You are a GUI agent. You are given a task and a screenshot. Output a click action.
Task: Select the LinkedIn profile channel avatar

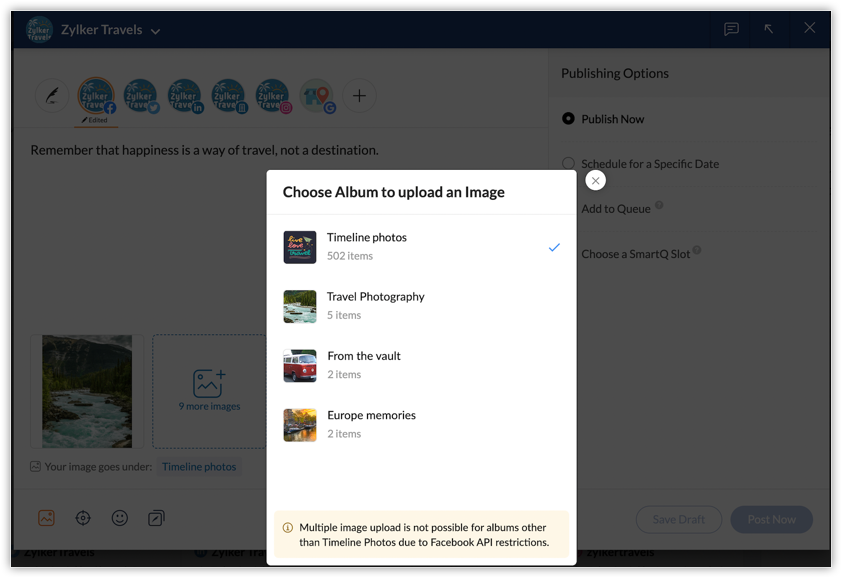185,96
